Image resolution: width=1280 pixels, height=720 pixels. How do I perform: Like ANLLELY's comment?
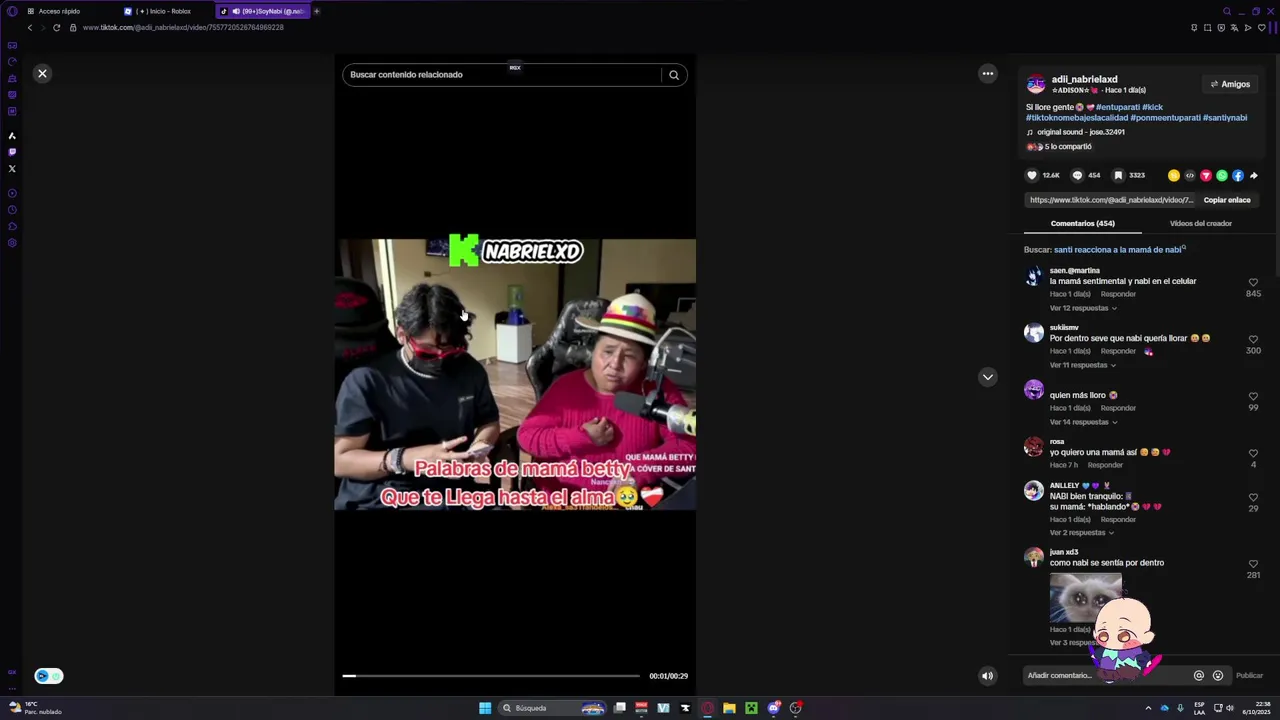coord(1253,498)
